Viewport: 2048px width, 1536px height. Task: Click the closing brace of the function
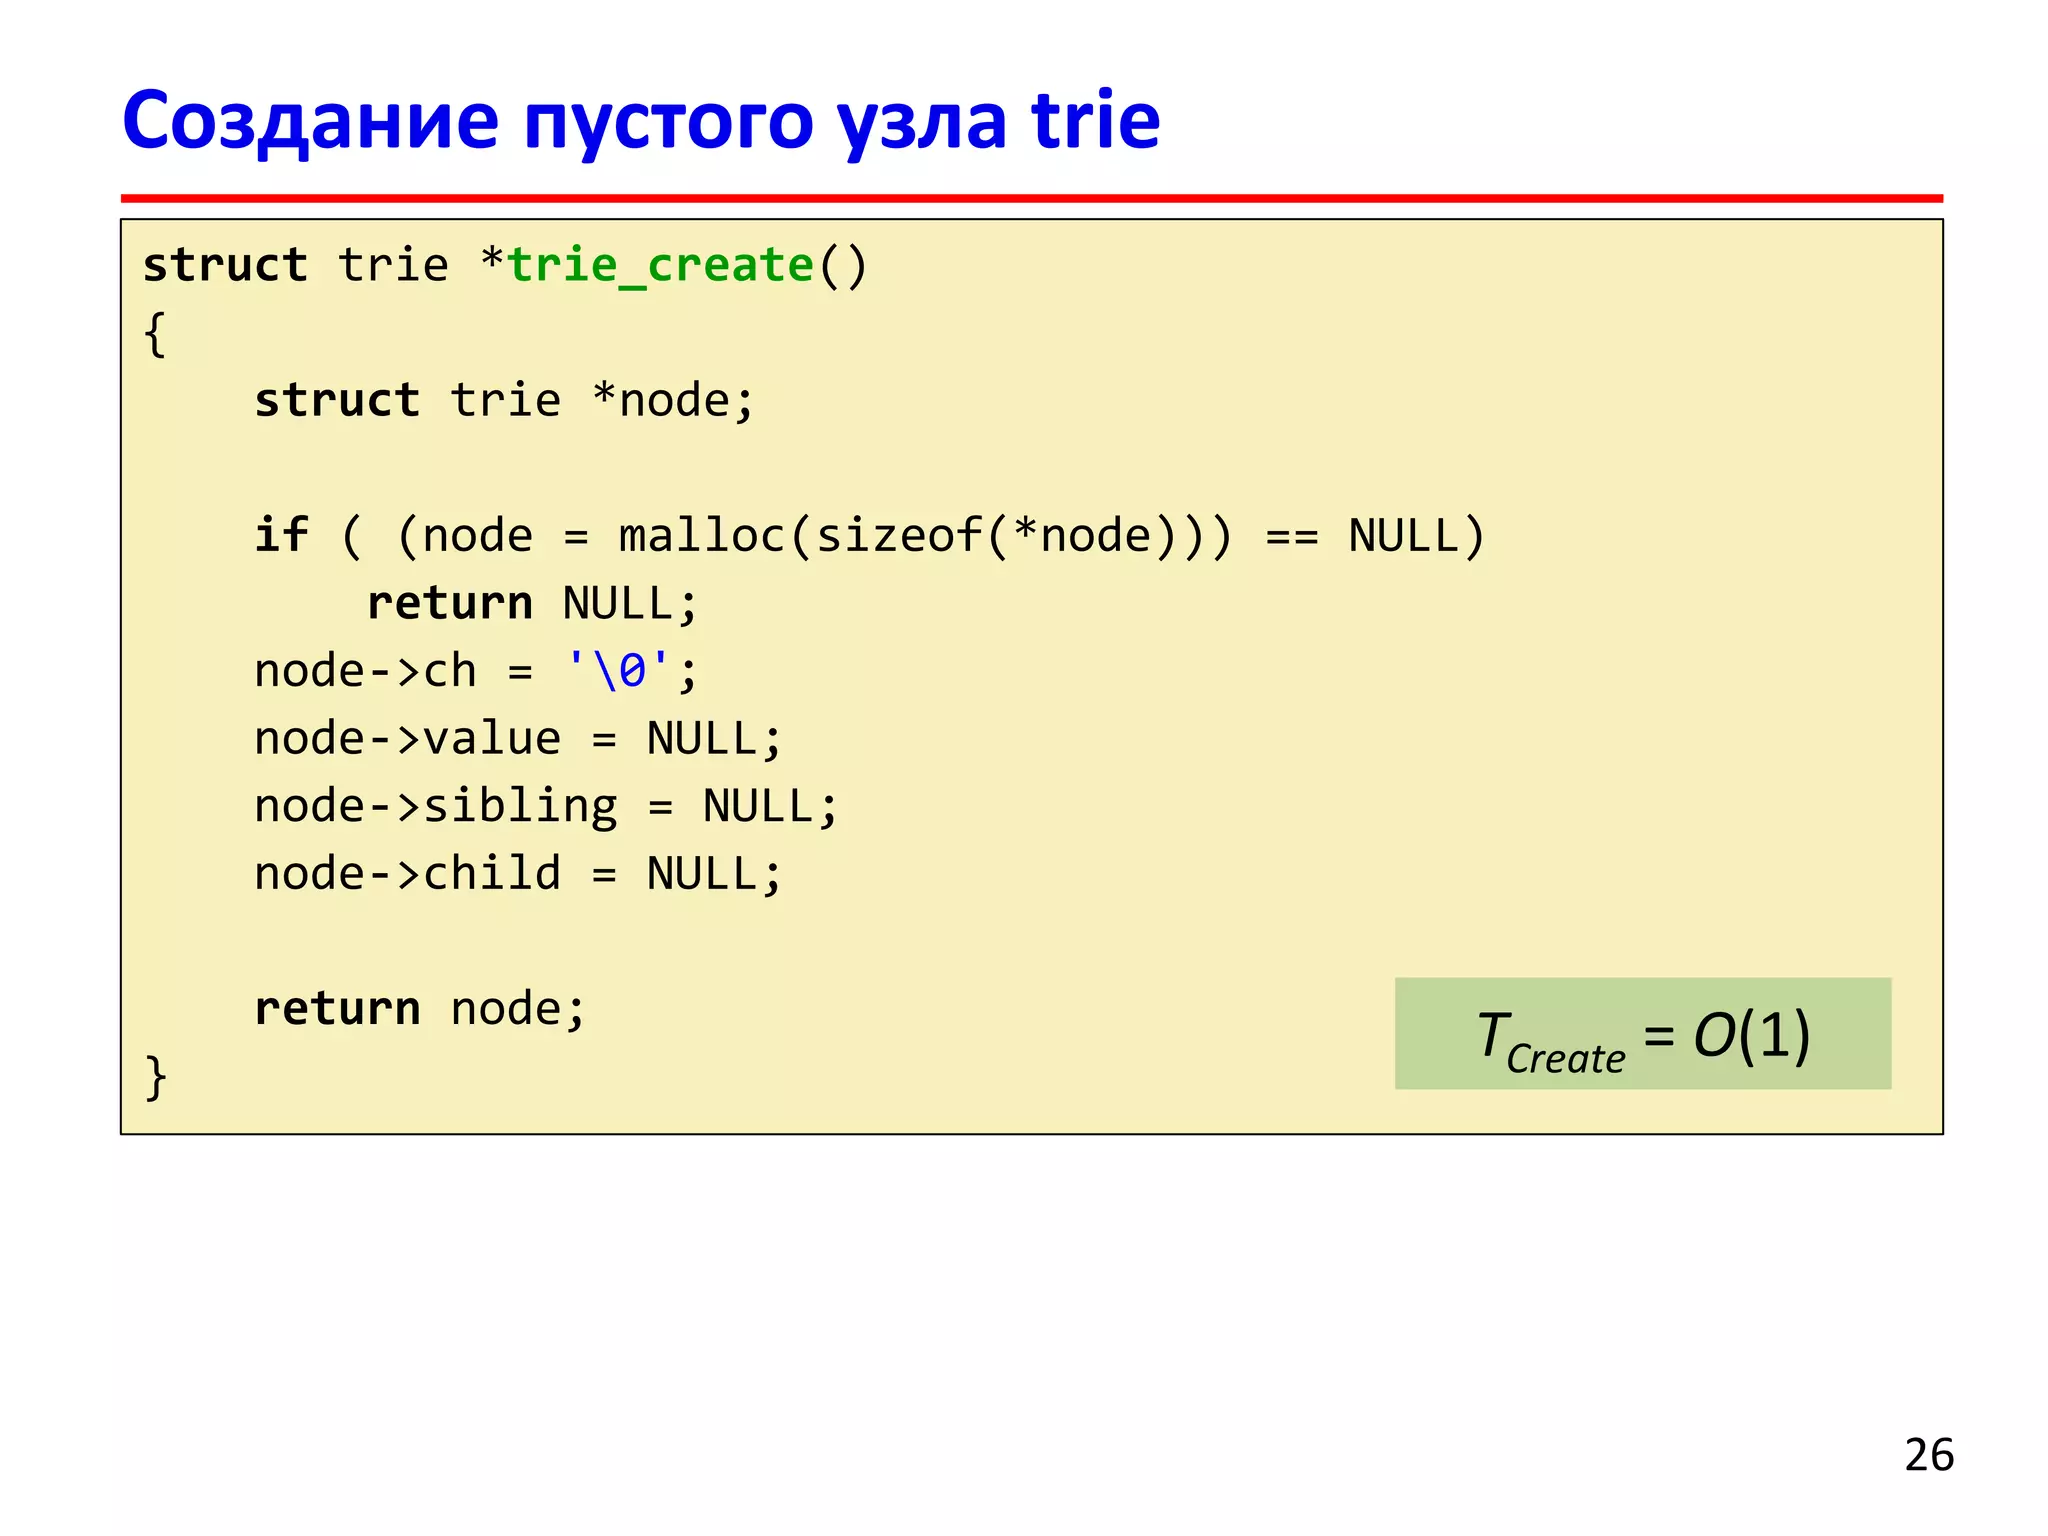click(155, 1078)
